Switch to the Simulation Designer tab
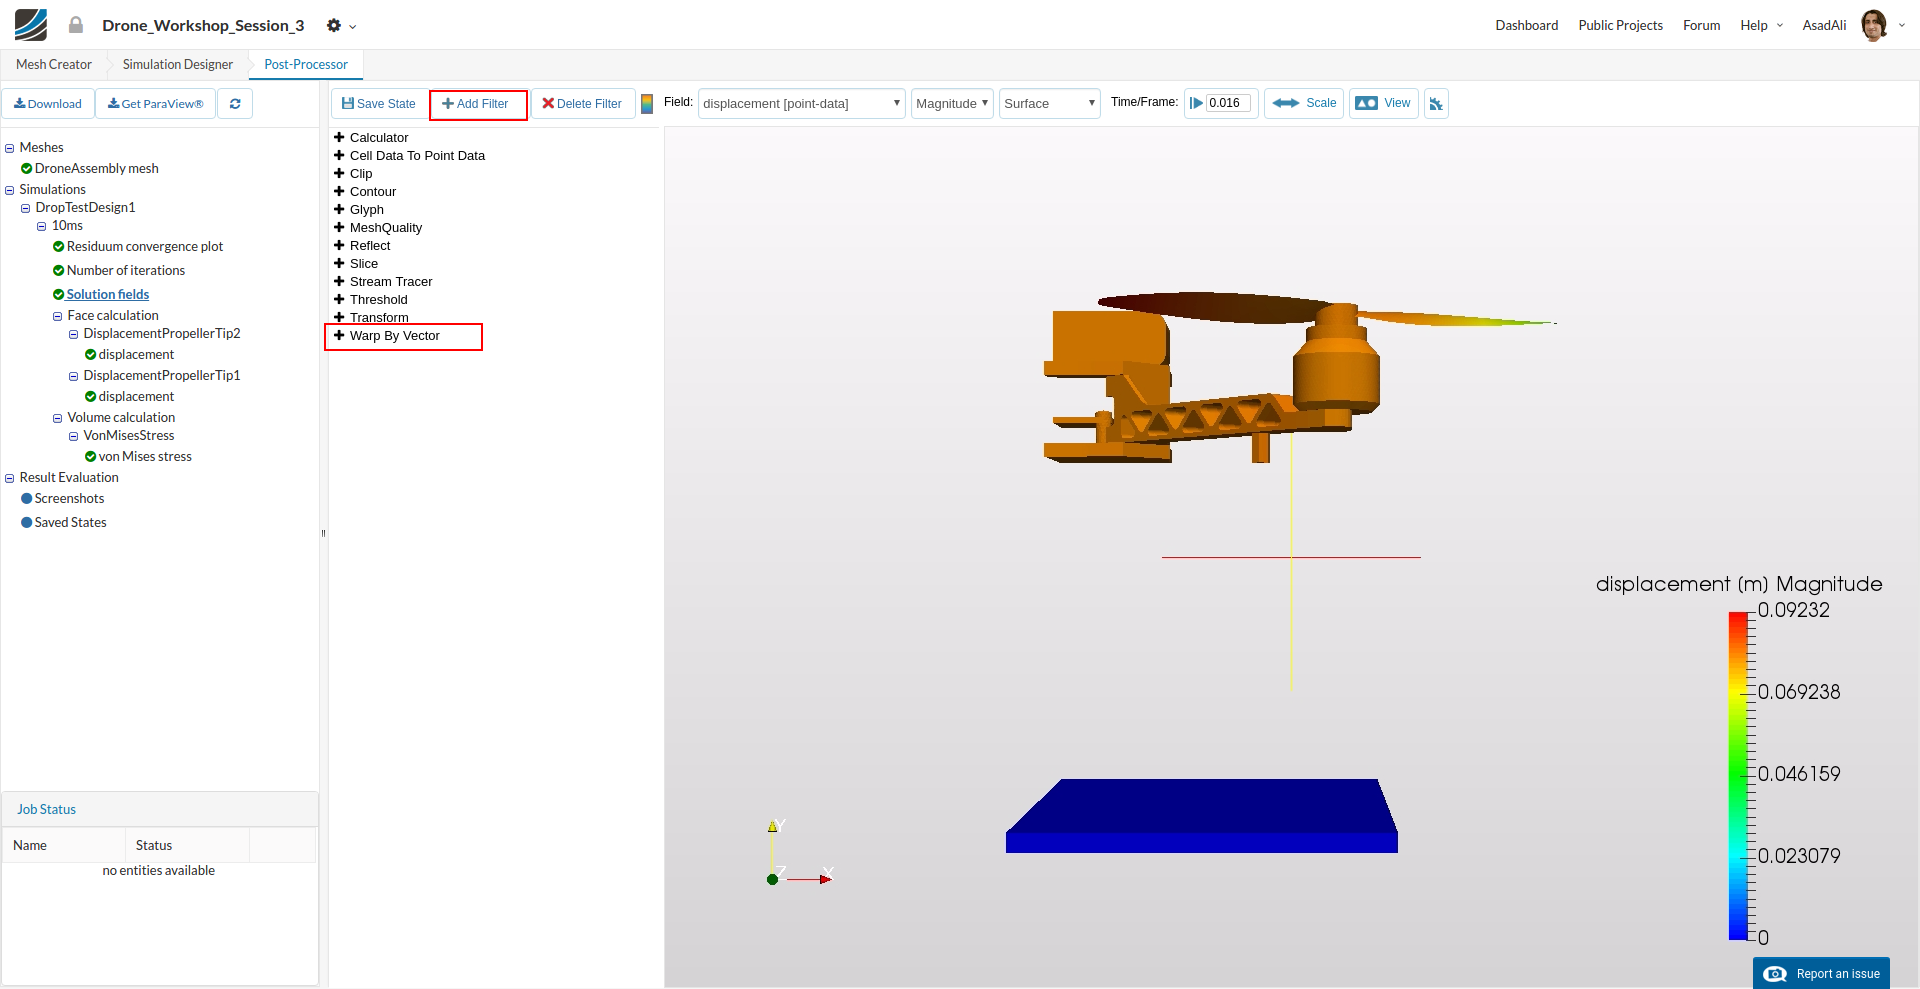This screenshot has width=1920, height=989. click(177, 65)
